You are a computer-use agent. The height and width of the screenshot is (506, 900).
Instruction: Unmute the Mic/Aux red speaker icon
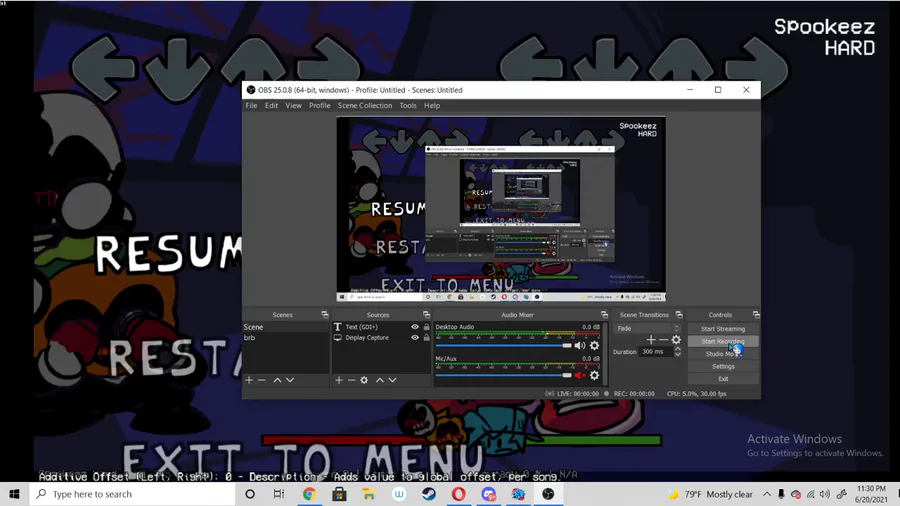tap(580, 375)
